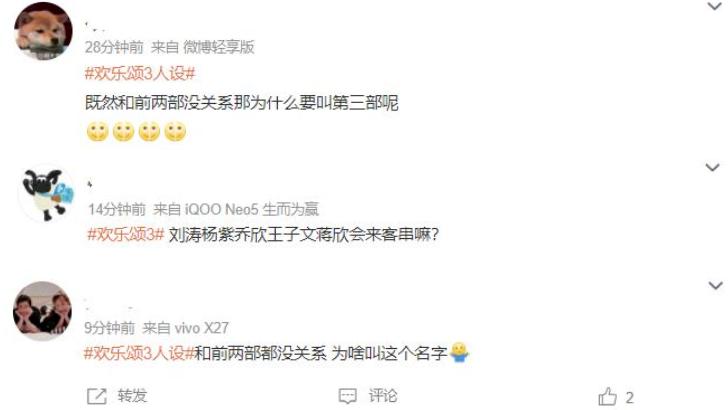Viewport: 728px width, 410px height.
Task: Click source link 微博轻享版
Action: (219, 47)
